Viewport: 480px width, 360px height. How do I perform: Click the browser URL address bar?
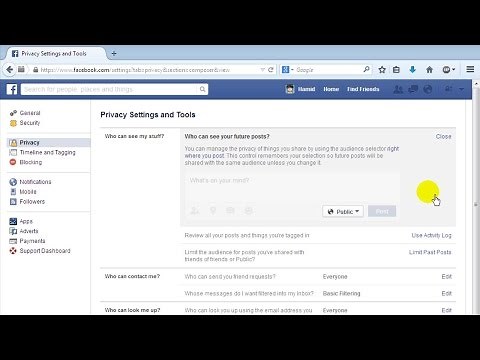[x=149, y=70]
